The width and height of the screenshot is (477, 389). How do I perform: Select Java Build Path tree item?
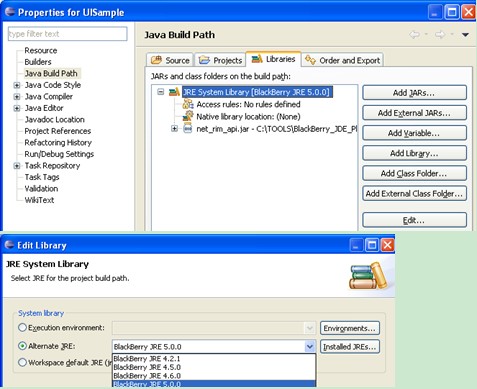(51, 73)
